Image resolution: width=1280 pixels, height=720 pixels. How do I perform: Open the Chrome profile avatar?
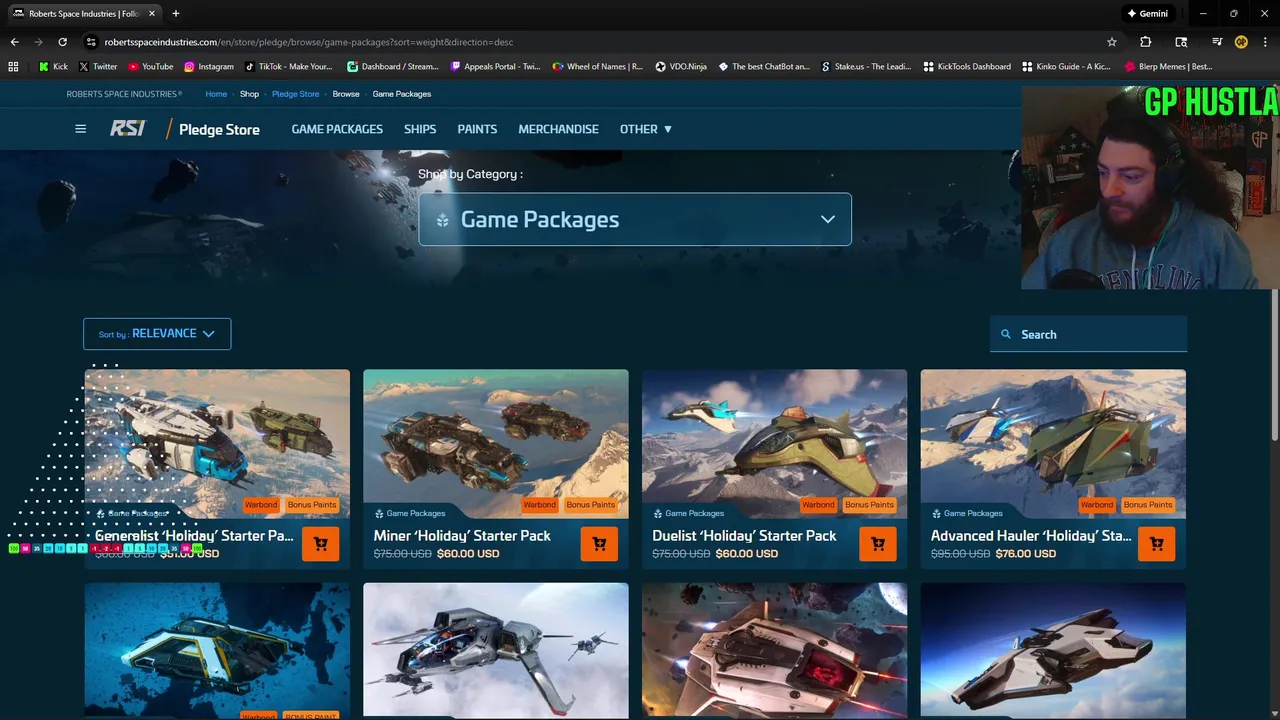(x=1241, y=42)
